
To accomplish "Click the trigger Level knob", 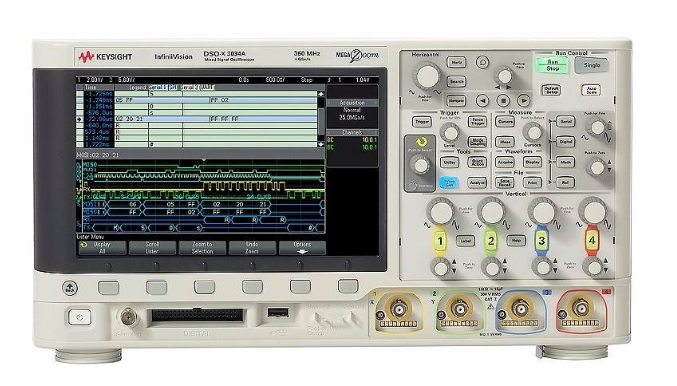I will pos(450,133).
